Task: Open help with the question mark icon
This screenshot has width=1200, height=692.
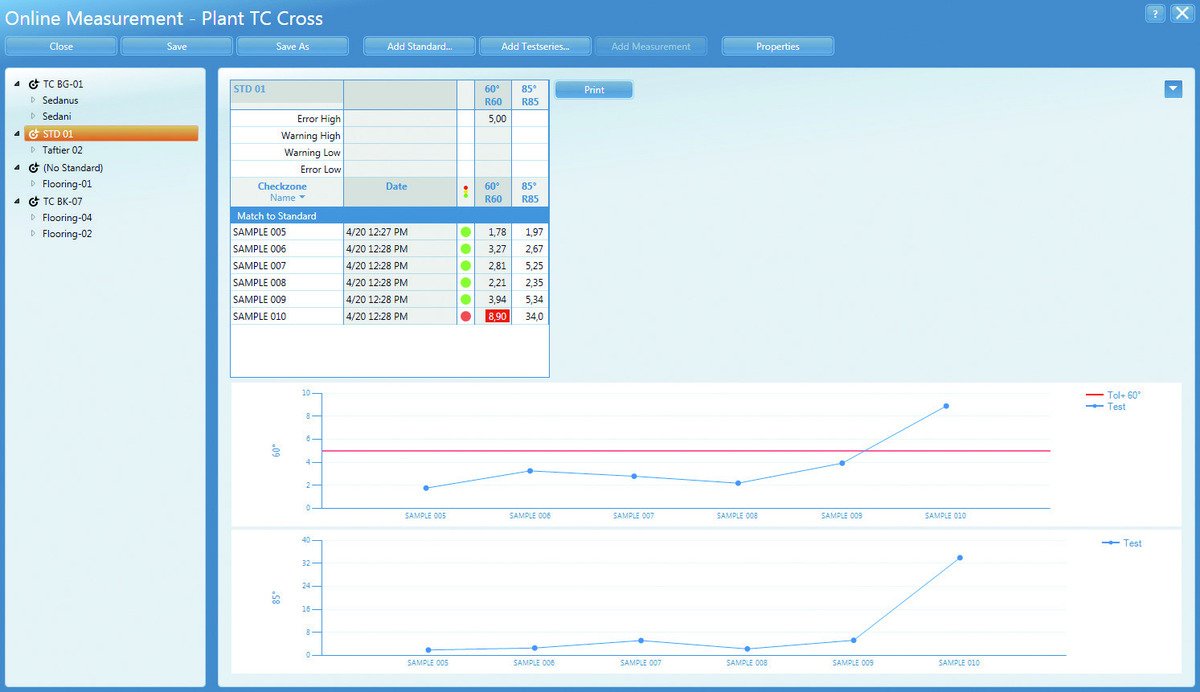Action: click(1155, 13)
